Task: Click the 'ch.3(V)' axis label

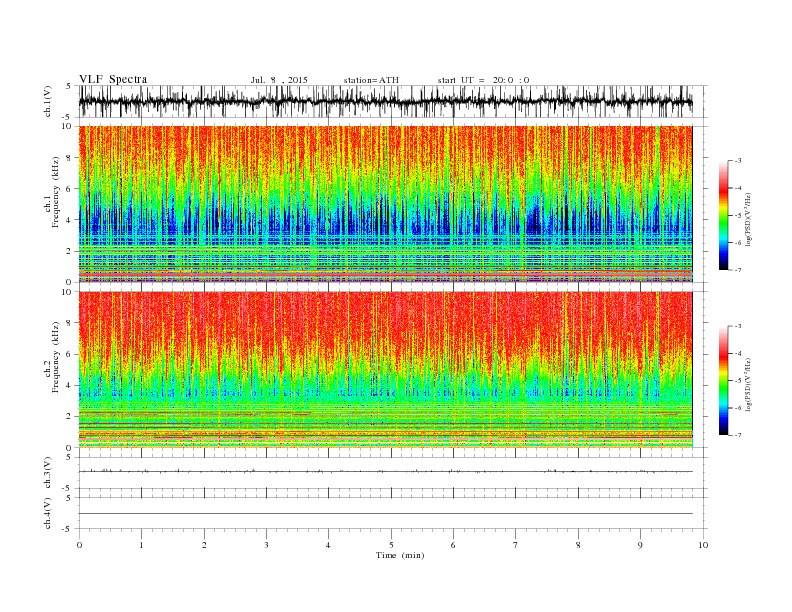Action: pyautogui.click(x=48, y=473)
